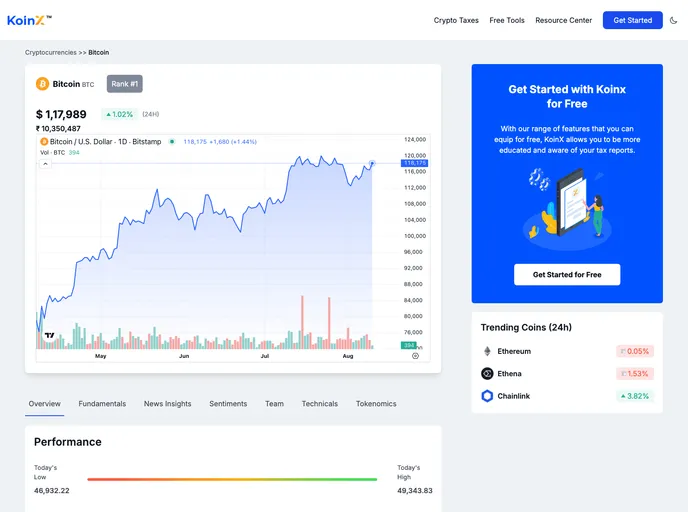Switch to the News Insights tab
This screenshot has height=512, width=688.
pyautogui.click(x=168, y=404)
